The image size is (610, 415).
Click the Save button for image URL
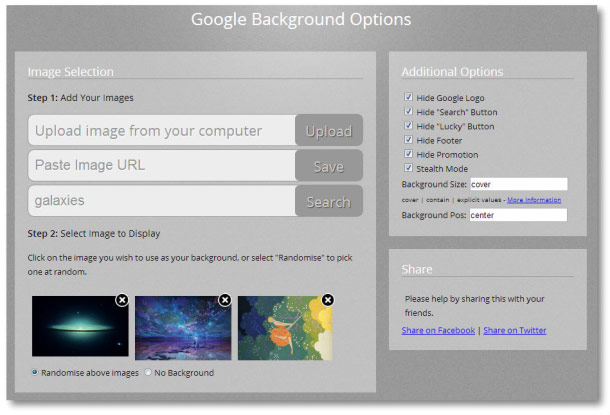point(328,167)
